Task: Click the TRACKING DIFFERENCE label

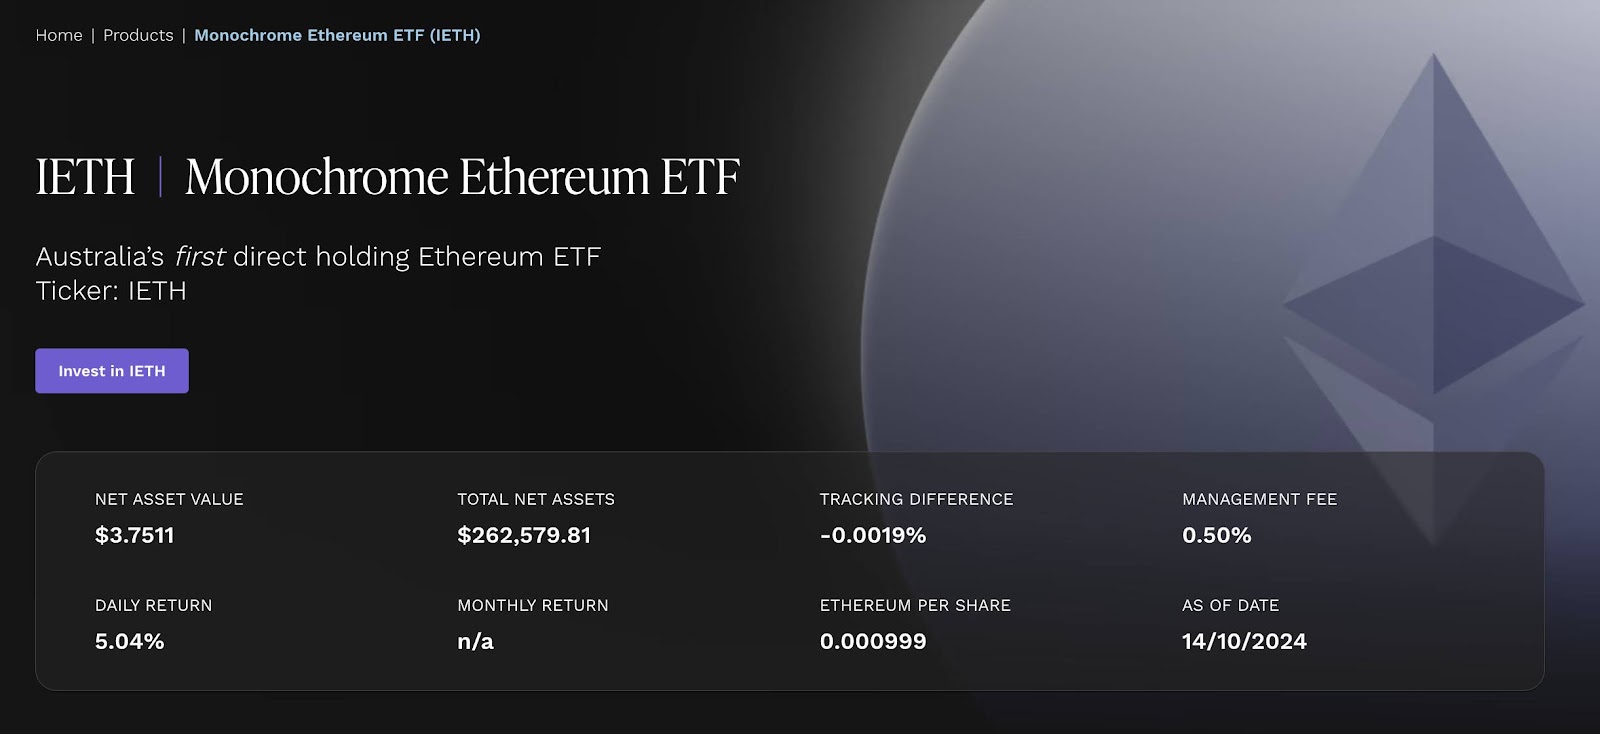Action: pyautogui.click(x=916, y=499)
